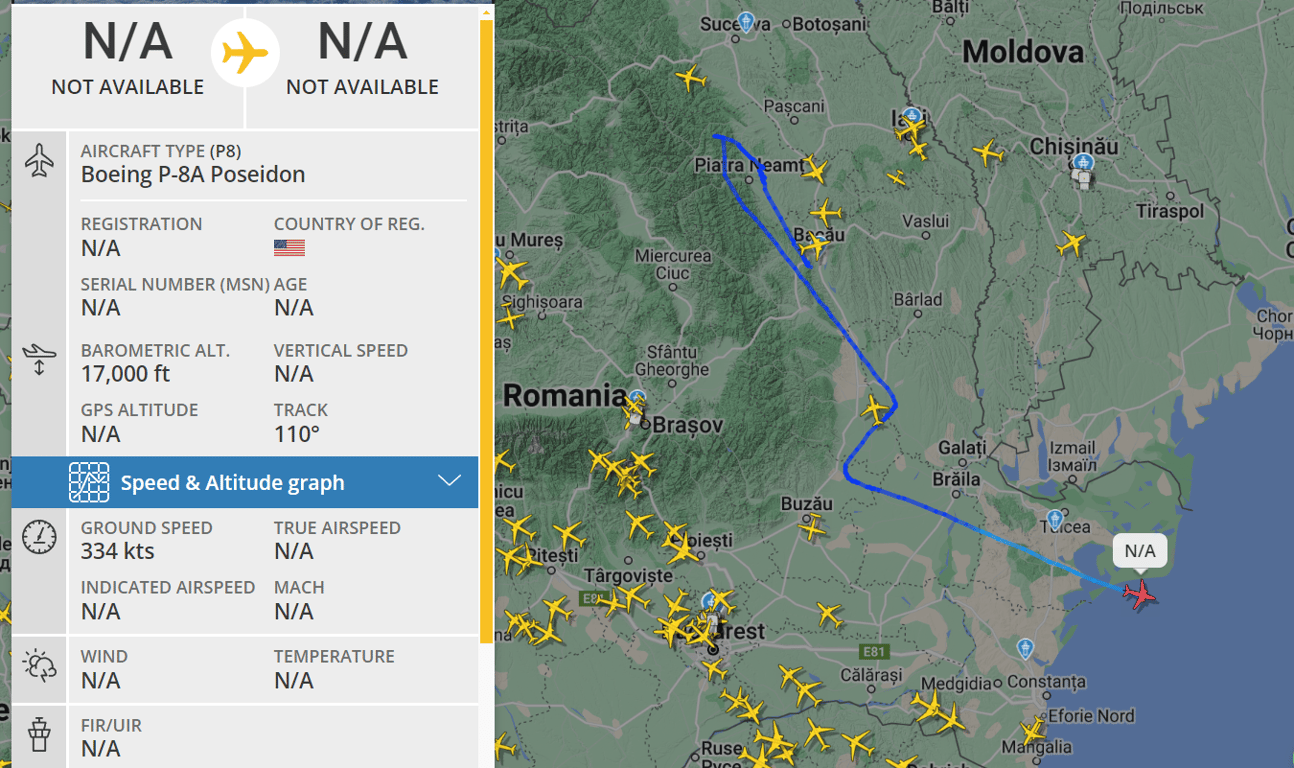
Task: Click the Speed & Altitude graph icon
Action: coord(89,482)
